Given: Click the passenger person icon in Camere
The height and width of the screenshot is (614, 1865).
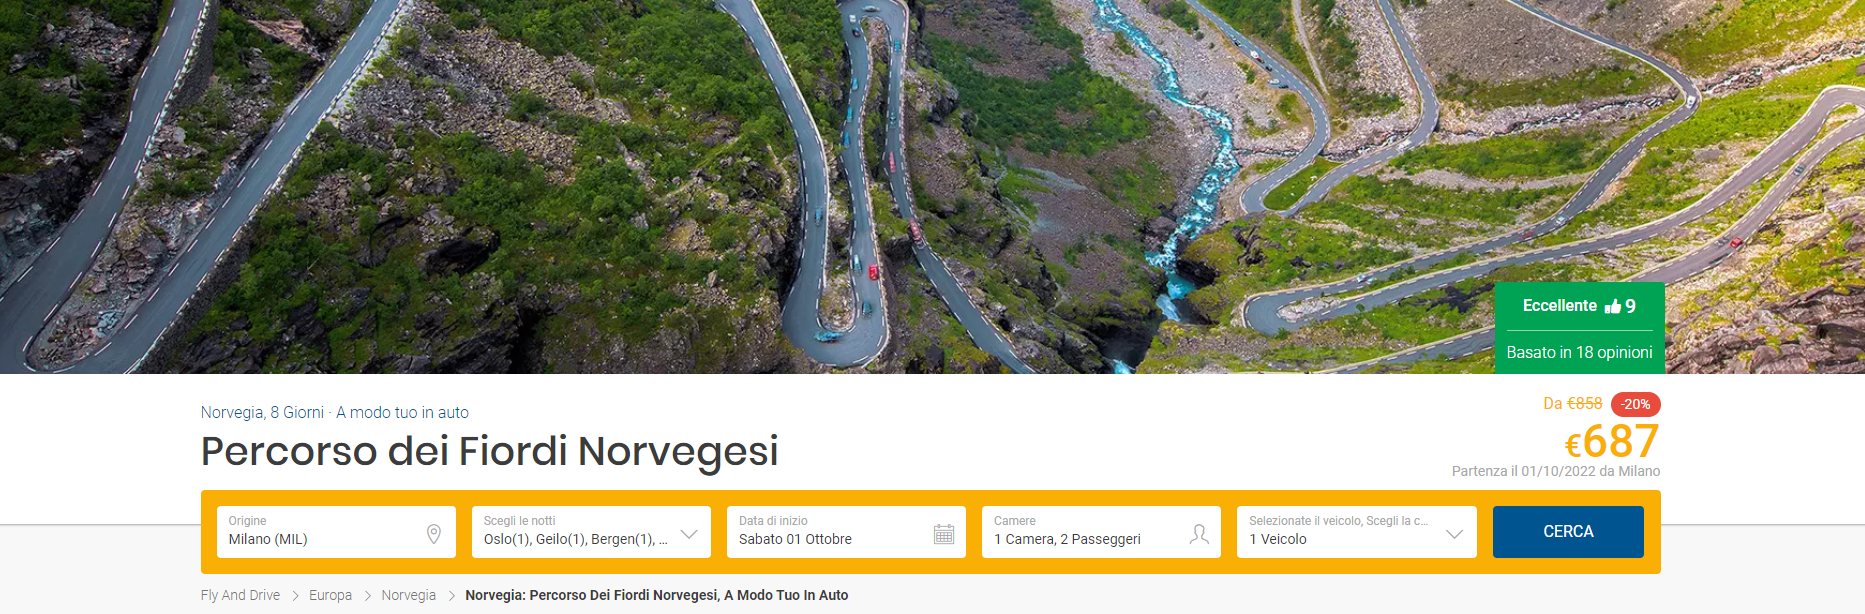Looking at the screenshot, I should 1199,534.
